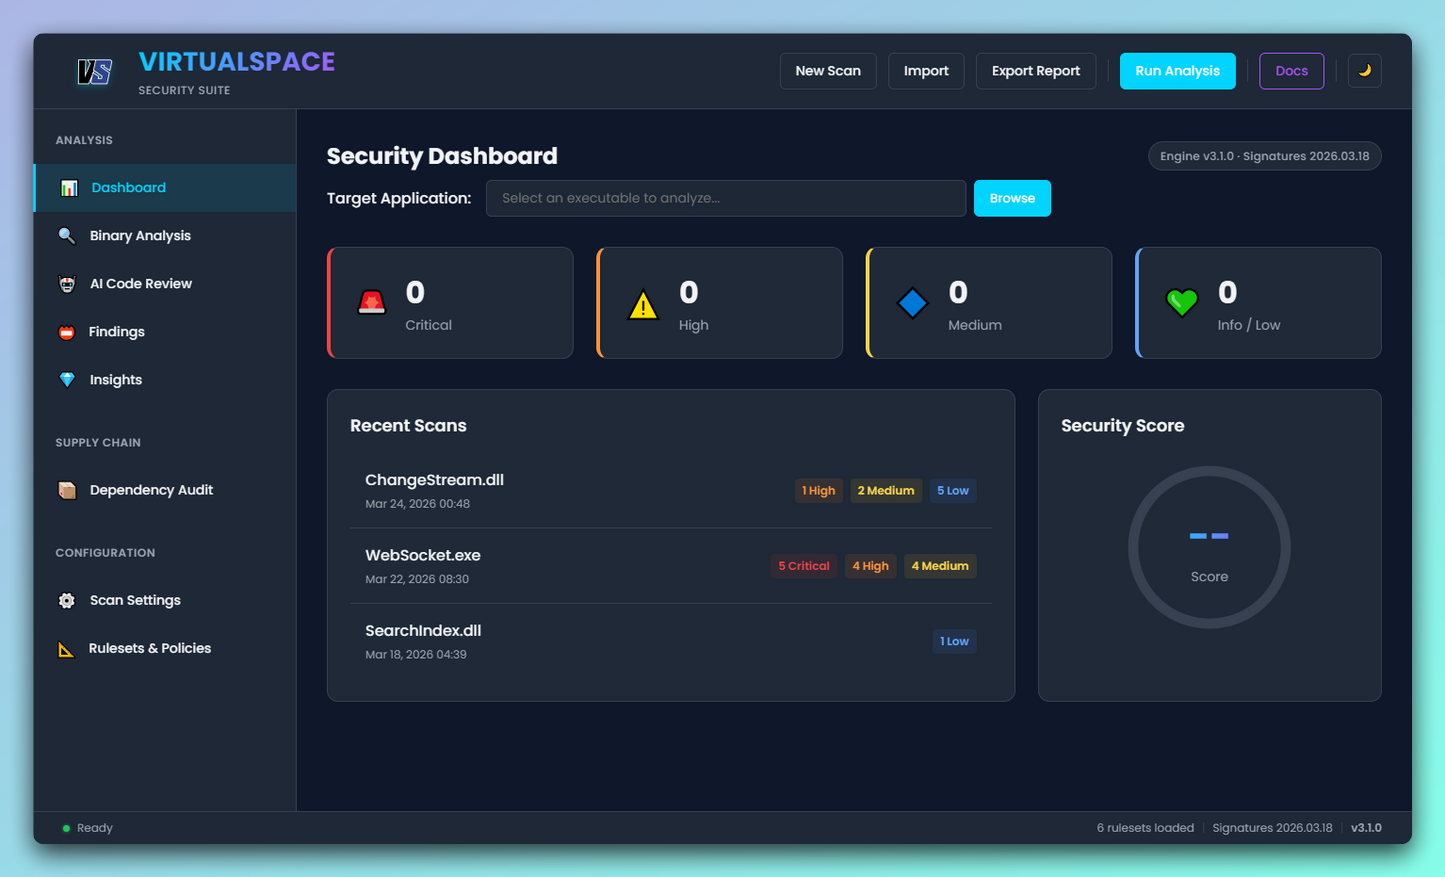The width and height of the screenshot is (1445, 877).
Task: Select the Rulesets & Policies ruler icon
Action: click(66, 648)
